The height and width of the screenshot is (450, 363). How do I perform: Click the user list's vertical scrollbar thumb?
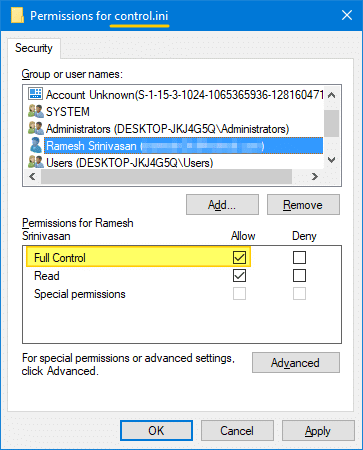[x=331, y=123]
